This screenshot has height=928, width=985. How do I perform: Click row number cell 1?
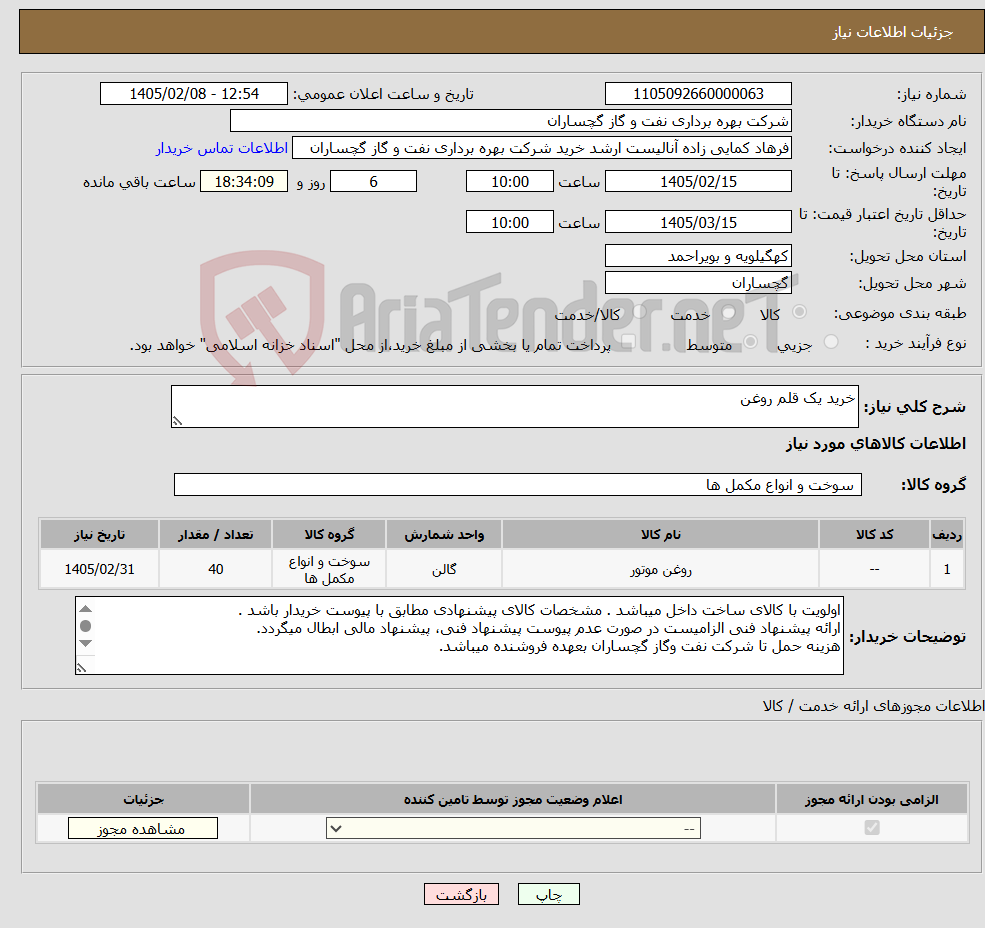pos(947,569)
